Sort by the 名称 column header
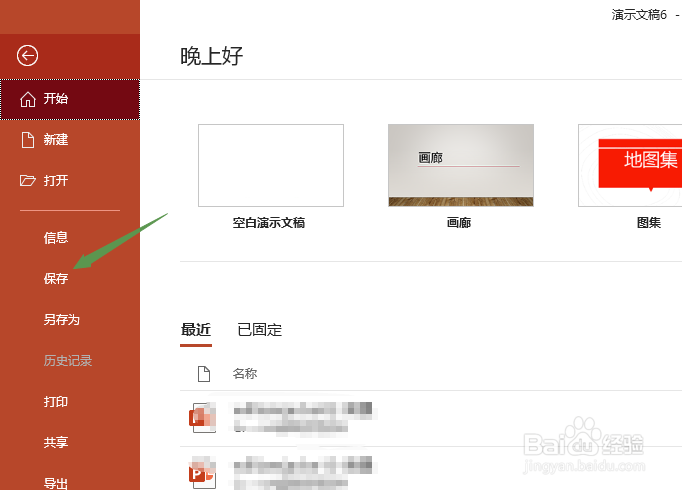The height and width of the screenshot is (490, 682). 245,373
